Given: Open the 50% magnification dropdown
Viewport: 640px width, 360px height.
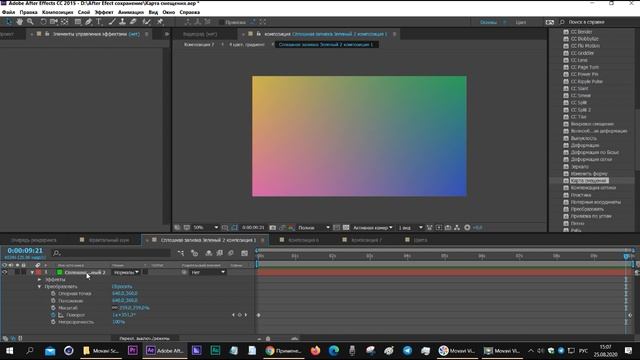Looking at the screenshot, I should [x=206, y=227].
